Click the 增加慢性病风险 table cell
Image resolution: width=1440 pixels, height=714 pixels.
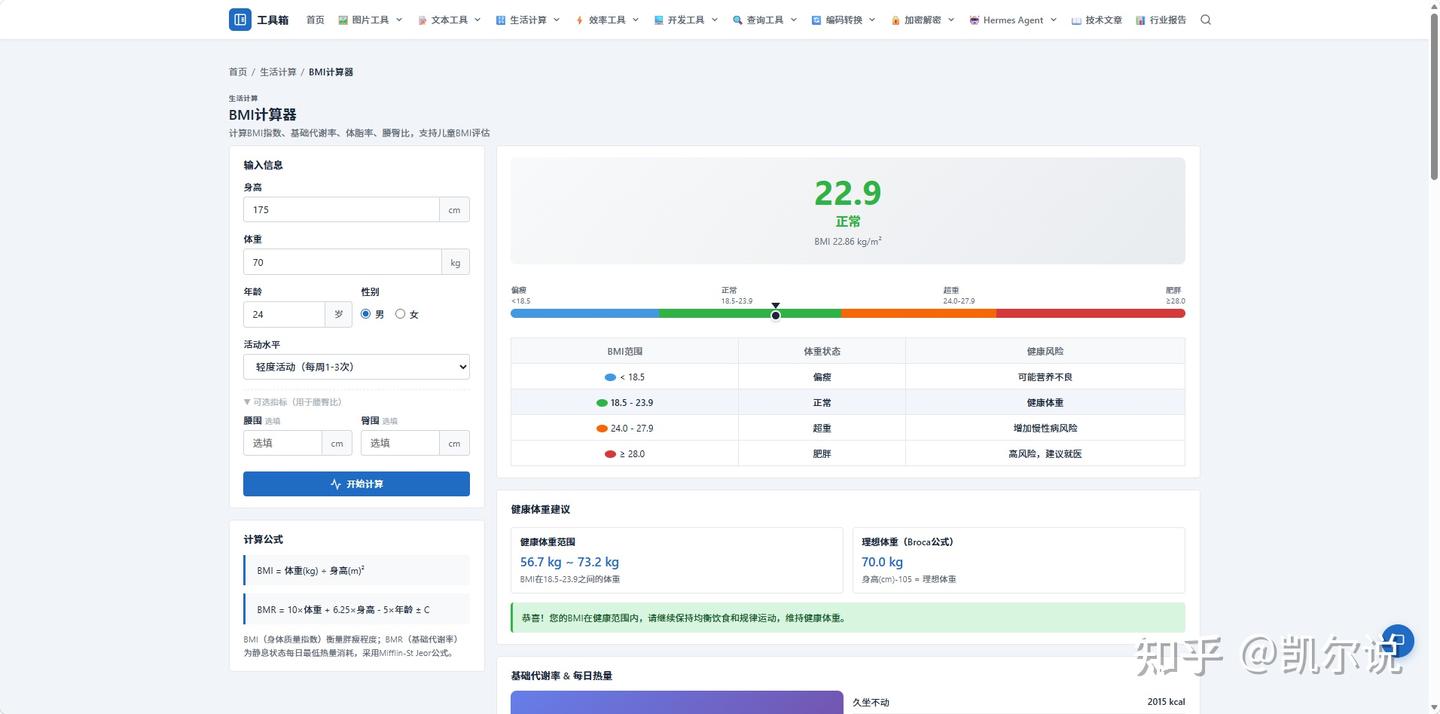tap(1045, 428)
